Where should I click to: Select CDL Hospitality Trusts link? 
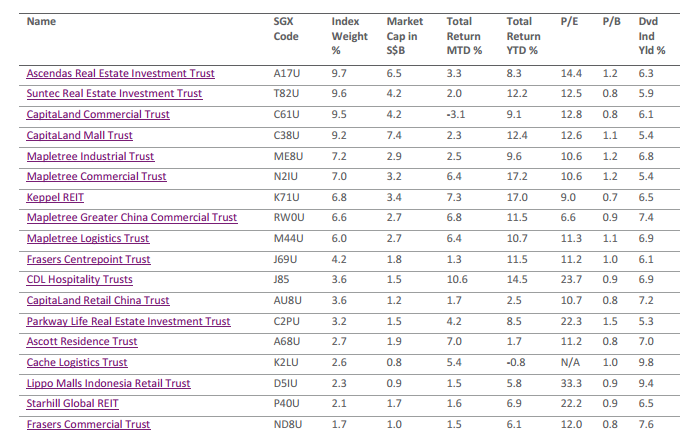click(x=79, y=280)
